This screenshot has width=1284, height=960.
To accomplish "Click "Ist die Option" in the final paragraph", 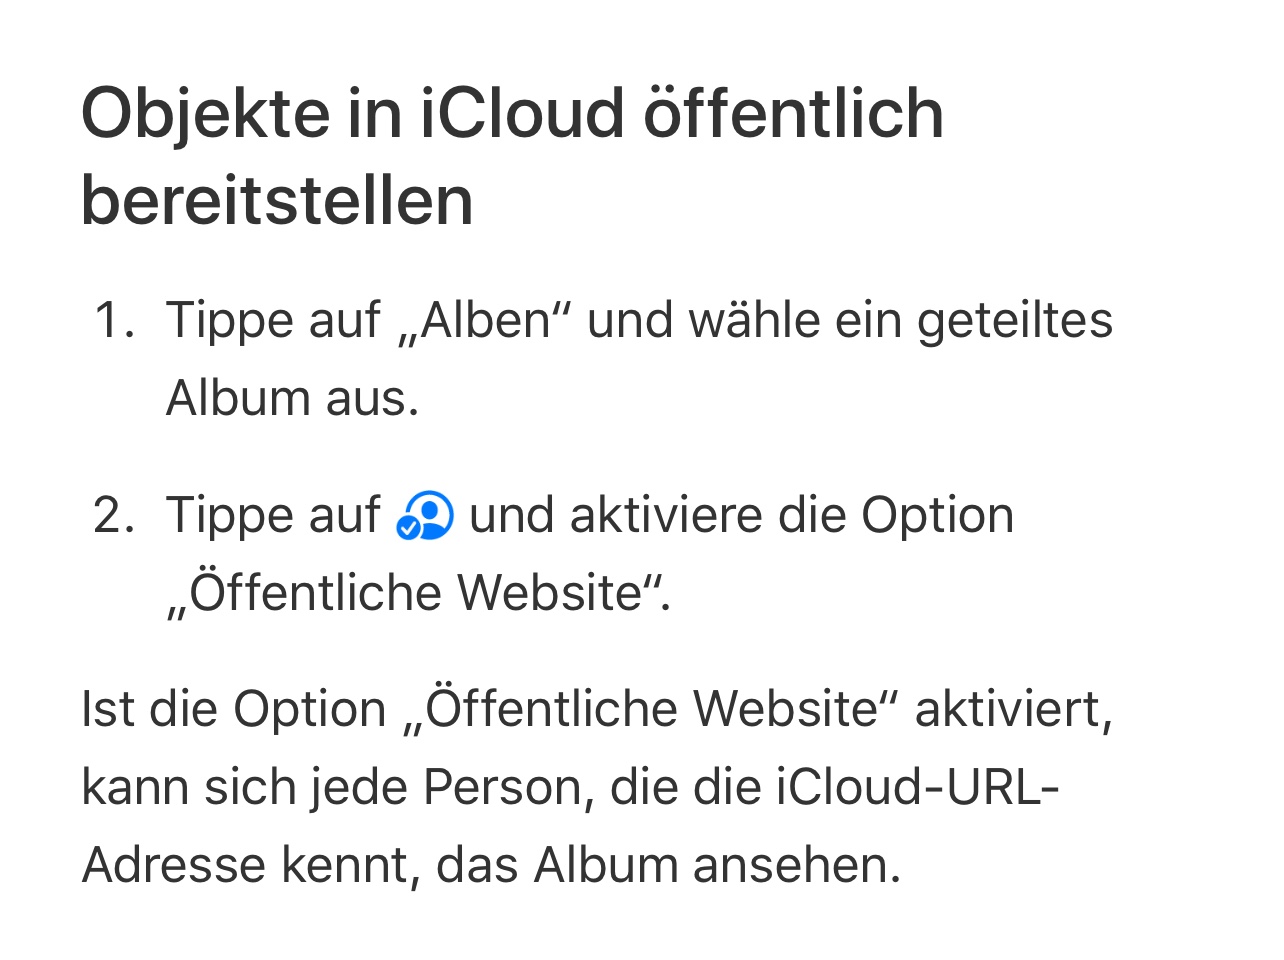I will point(234,710).
